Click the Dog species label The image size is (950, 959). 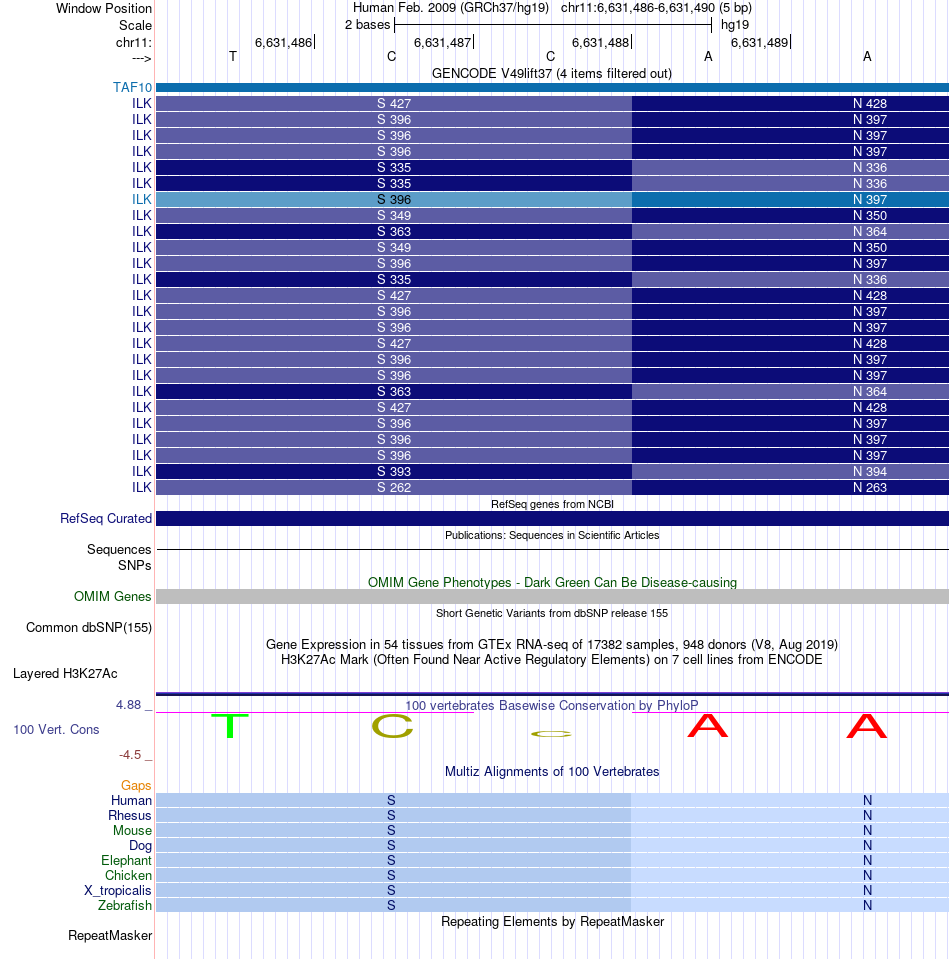[x=140, y=845]
